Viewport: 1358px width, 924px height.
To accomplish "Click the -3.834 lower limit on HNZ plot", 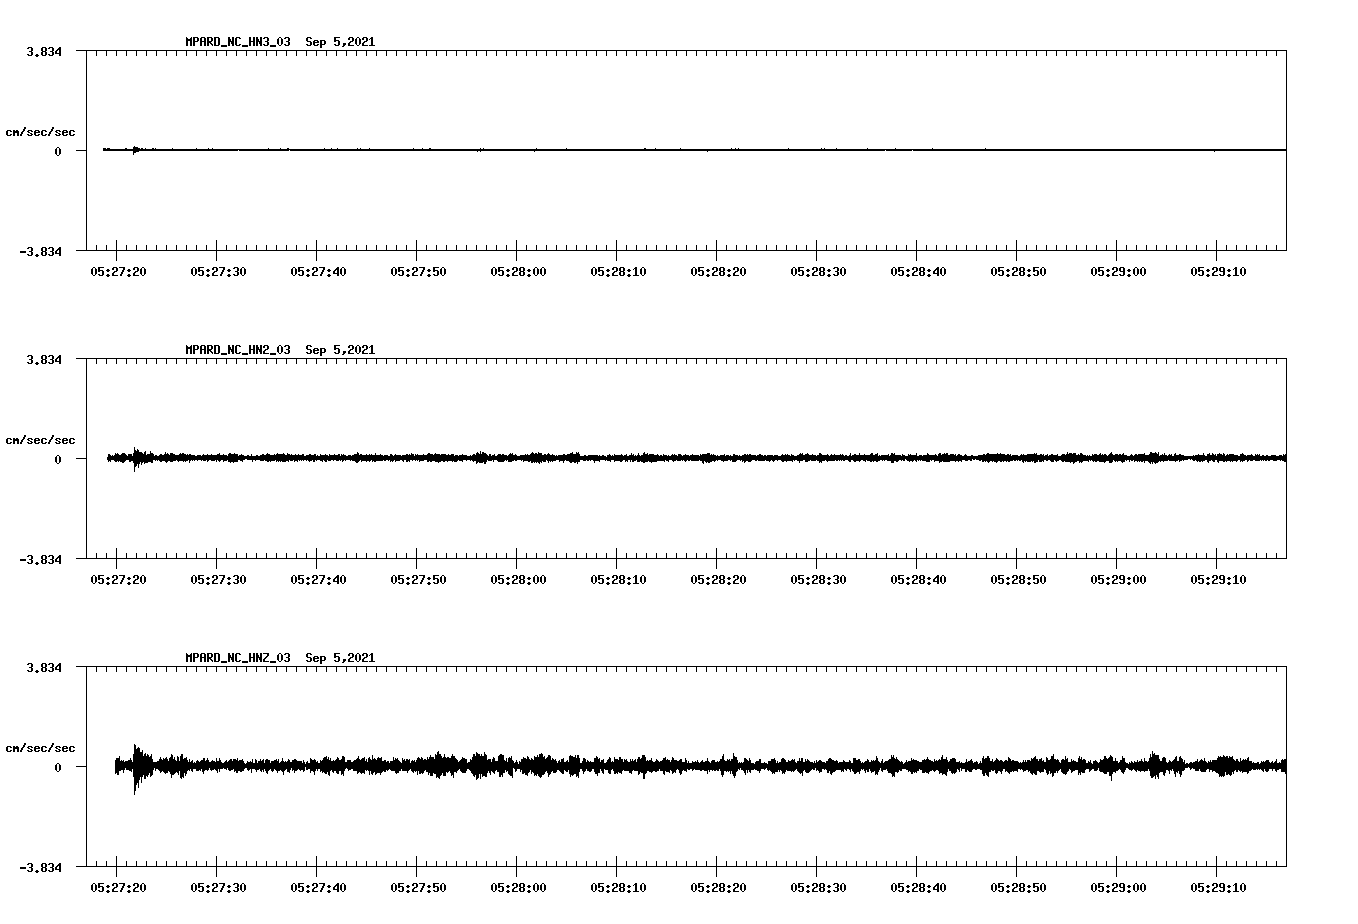I will tap(40, 867).
